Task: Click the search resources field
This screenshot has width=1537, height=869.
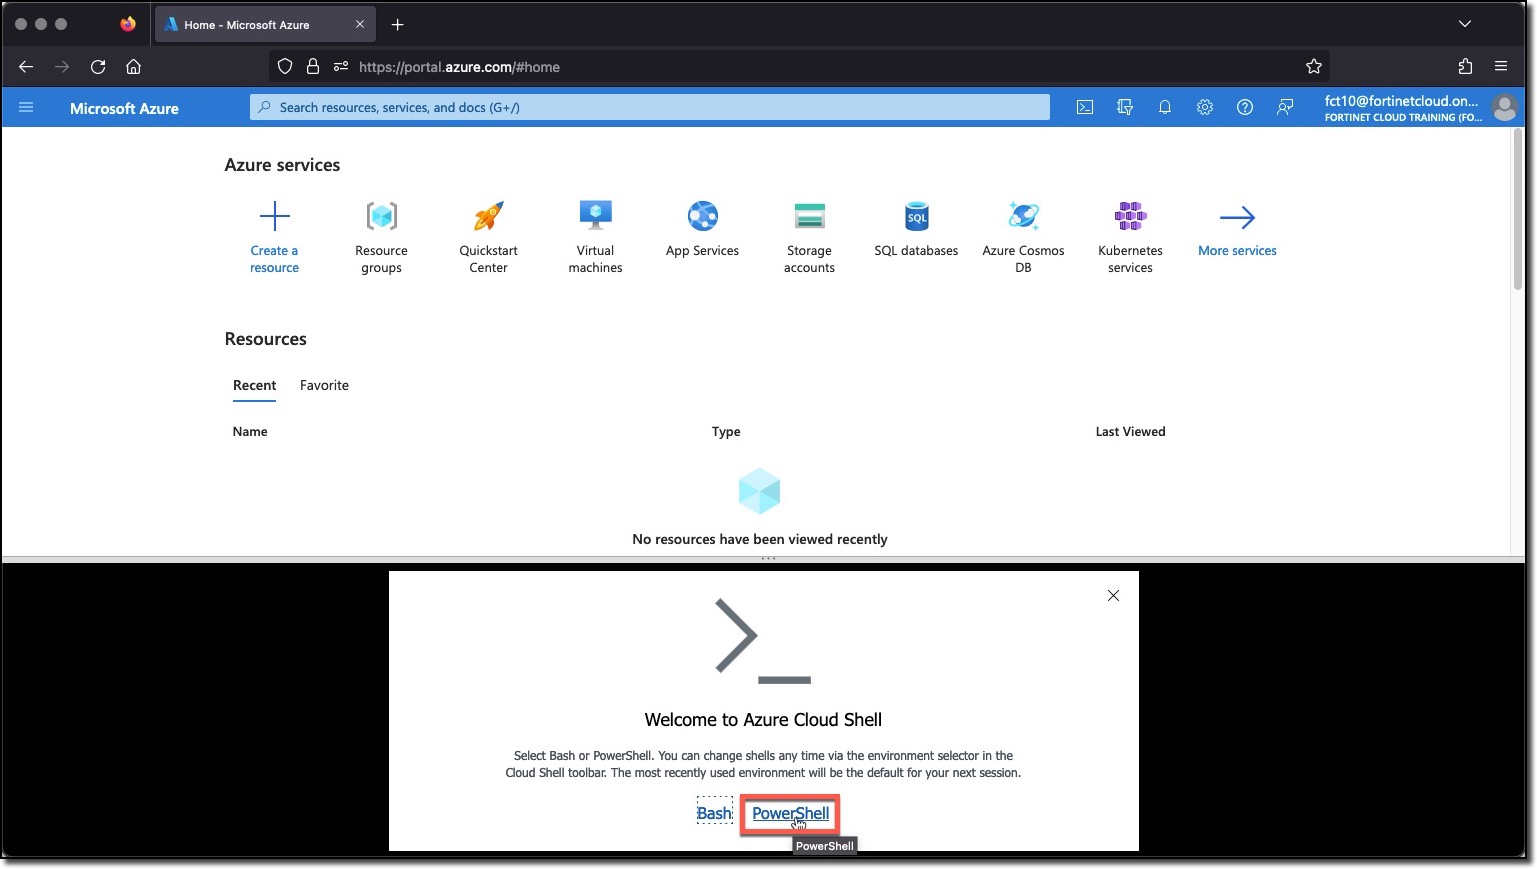Action: pos(650,107)
